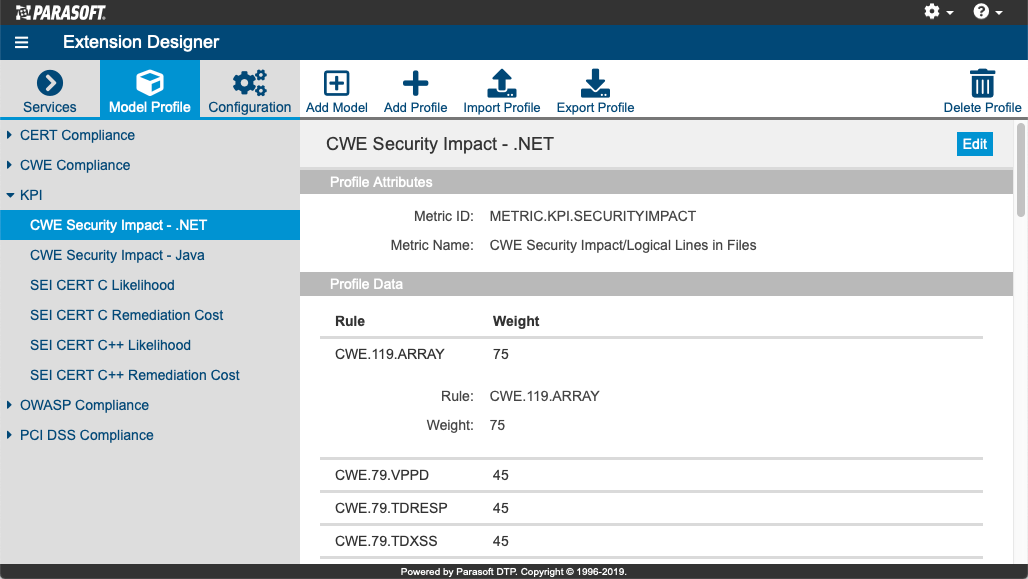The image size is (1028, 579).
Task: Click the PCI DSS Compliance label
Action: 87,435
